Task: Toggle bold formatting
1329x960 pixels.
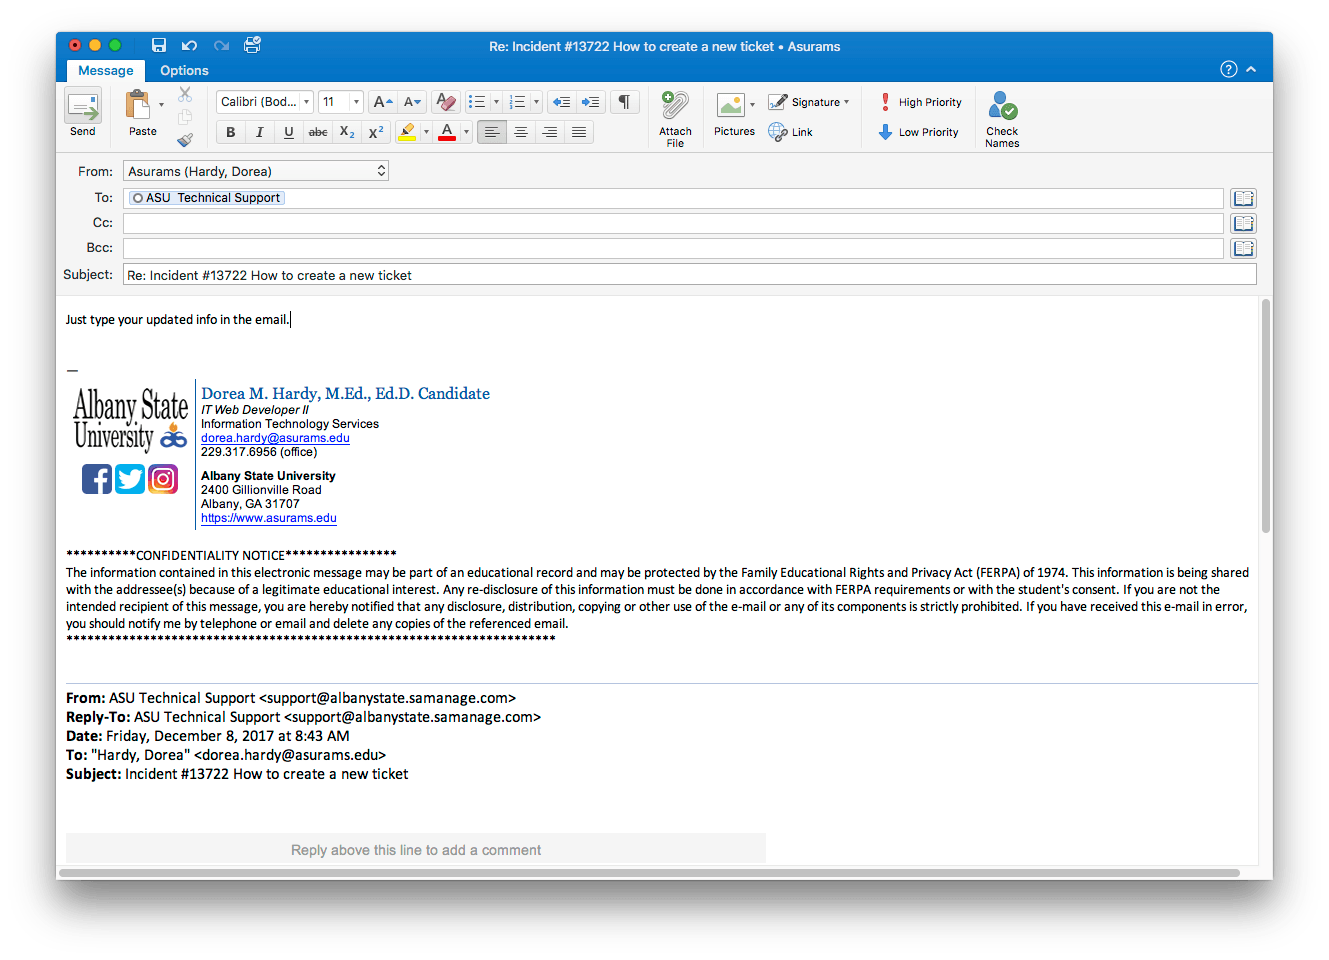Action: click(231, 132)
